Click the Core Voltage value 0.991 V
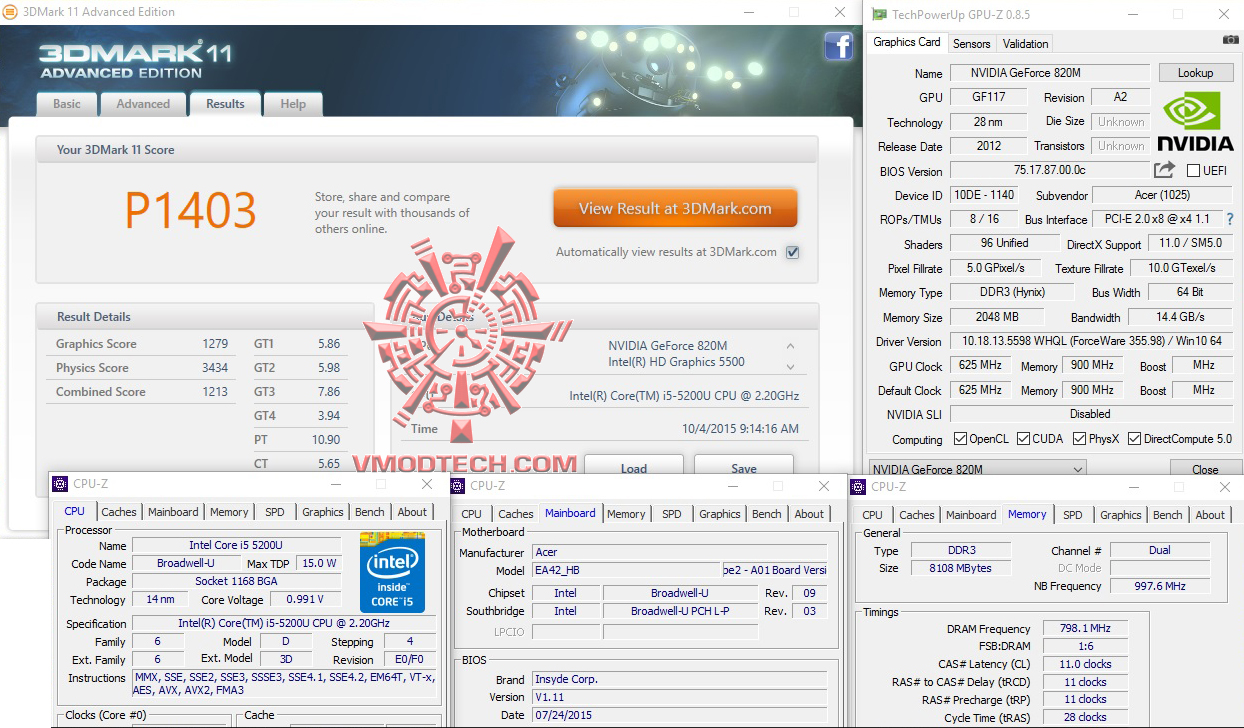Viewport: 1244px width, 728px height. point(305,600)
